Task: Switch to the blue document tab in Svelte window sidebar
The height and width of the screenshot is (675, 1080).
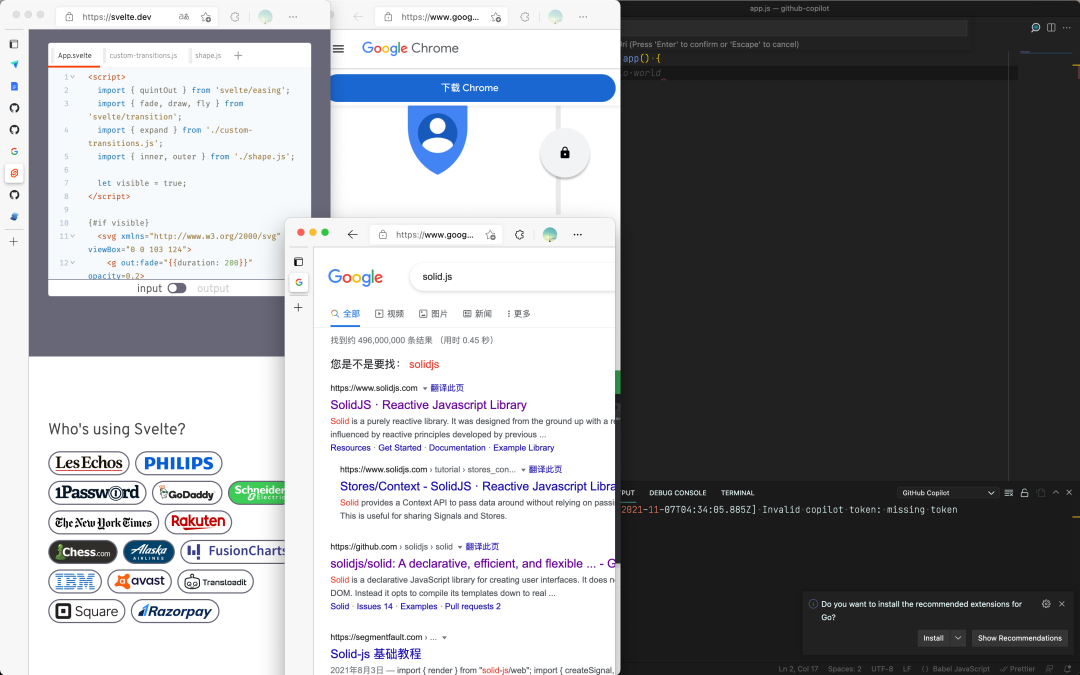Action: point(14,86)
